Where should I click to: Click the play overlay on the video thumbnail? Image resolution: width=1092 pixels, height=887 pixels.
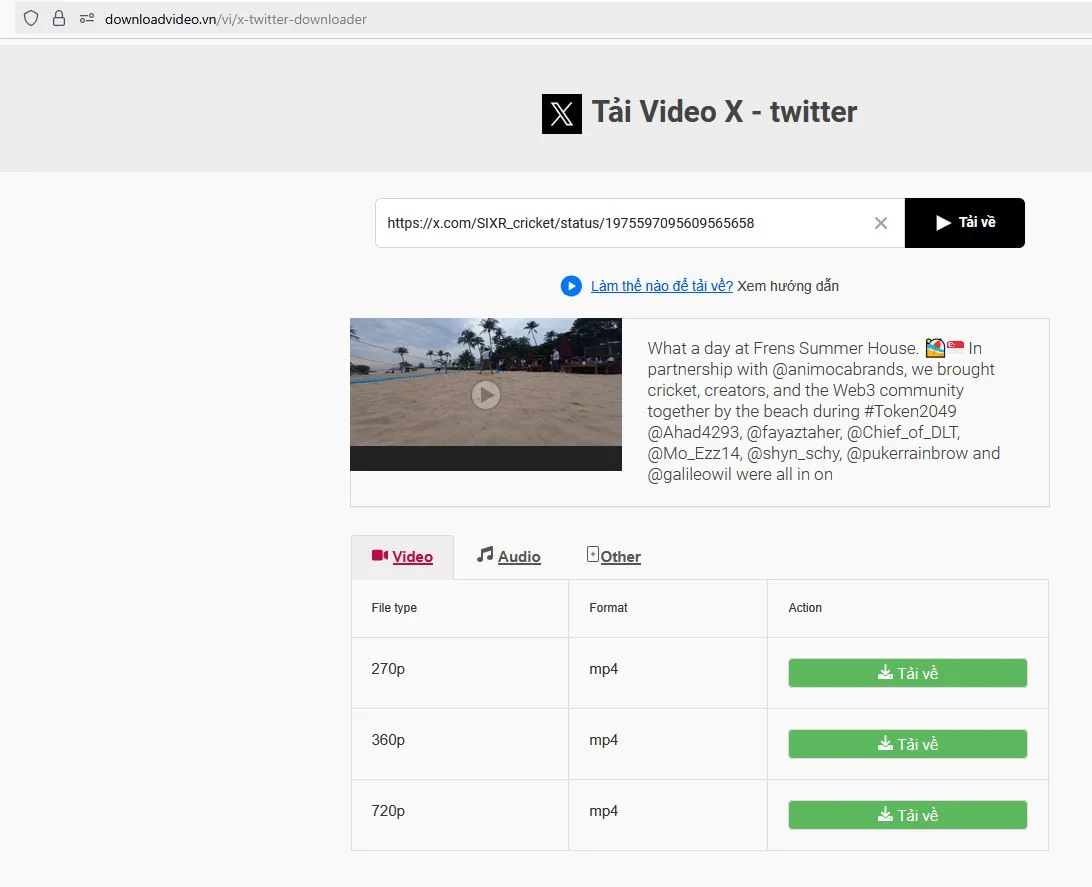pos(485,394)
